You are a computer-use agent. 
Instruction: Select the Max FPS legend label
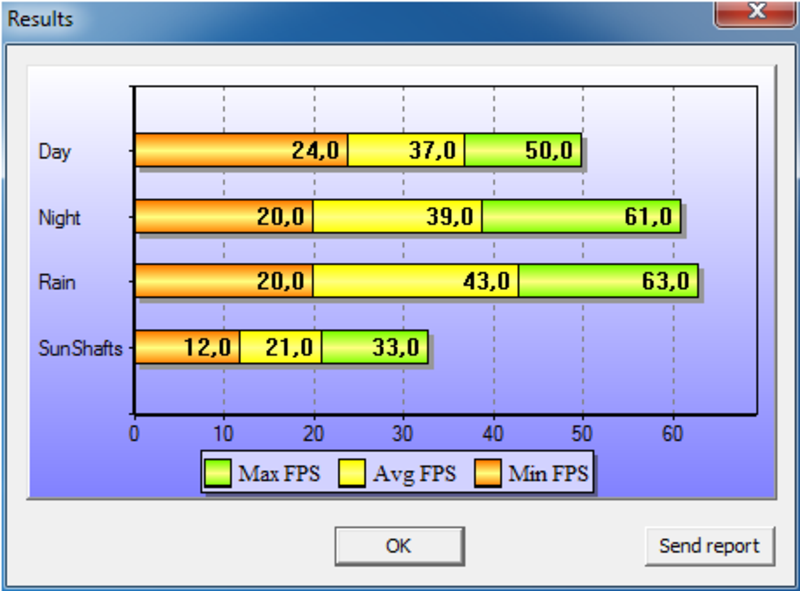279,474
